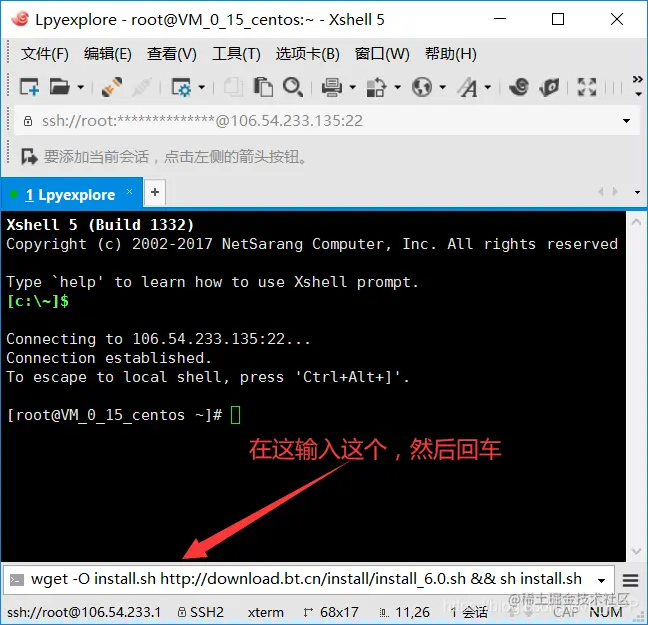The image size is (648, 625).
Task: Expand the color scheme dropdown arrow
Action: click(397, 87)
